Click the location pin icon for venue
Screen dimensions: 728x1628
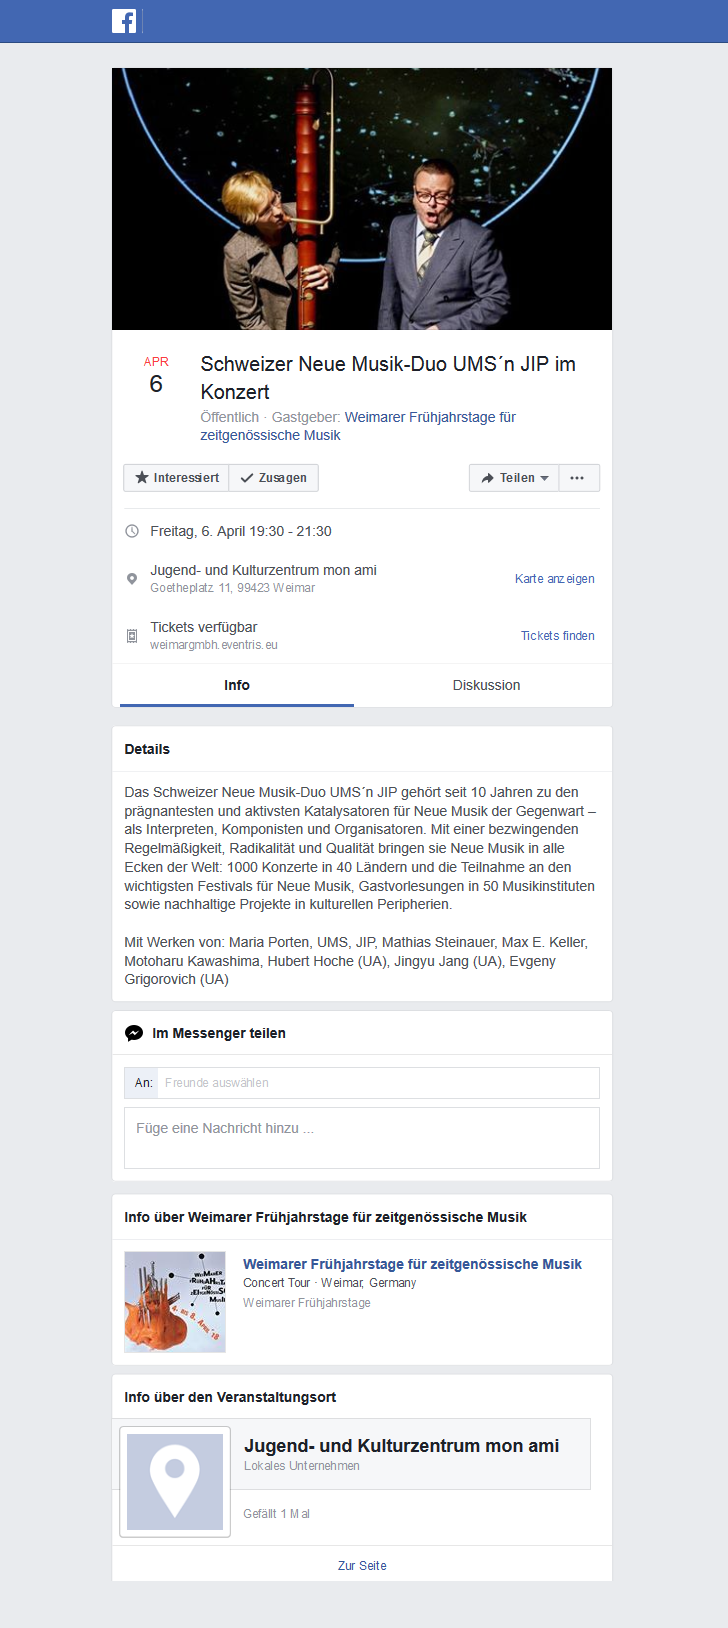[x=132, y=579]
